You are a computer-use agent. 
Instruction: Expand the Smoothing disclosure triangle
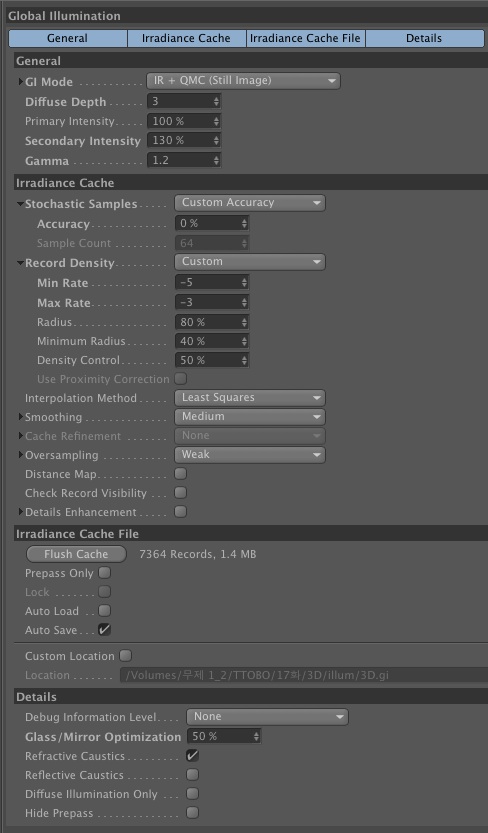(21, 417)
